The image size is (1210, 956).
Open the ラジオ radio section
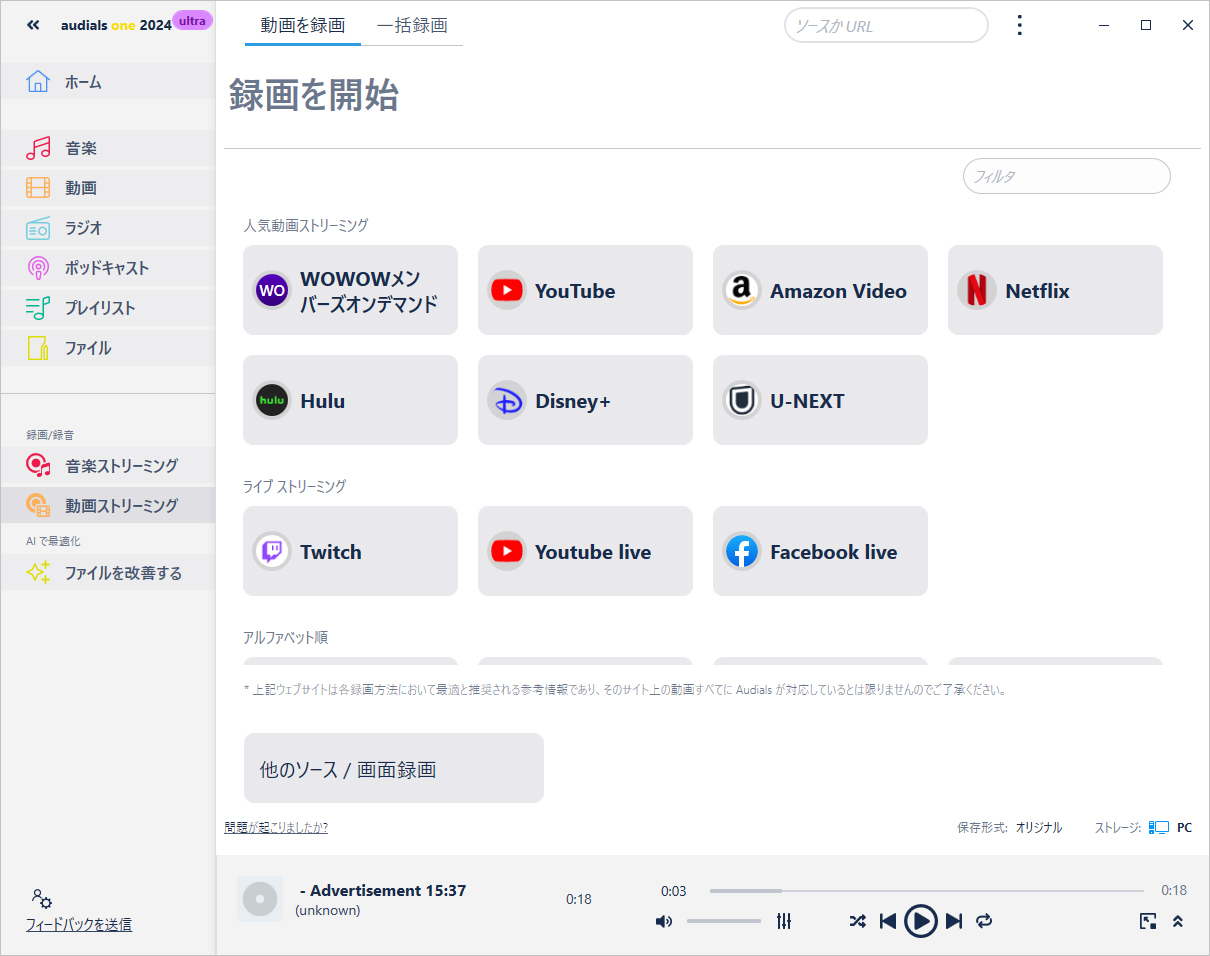coord(107,228)
